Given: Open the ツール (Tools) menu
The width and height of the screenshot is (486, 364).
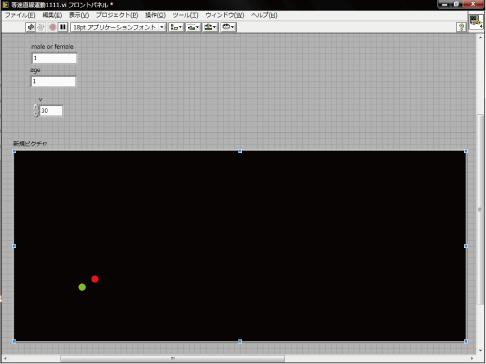Looking at the screenshot, I should point(185,15).
